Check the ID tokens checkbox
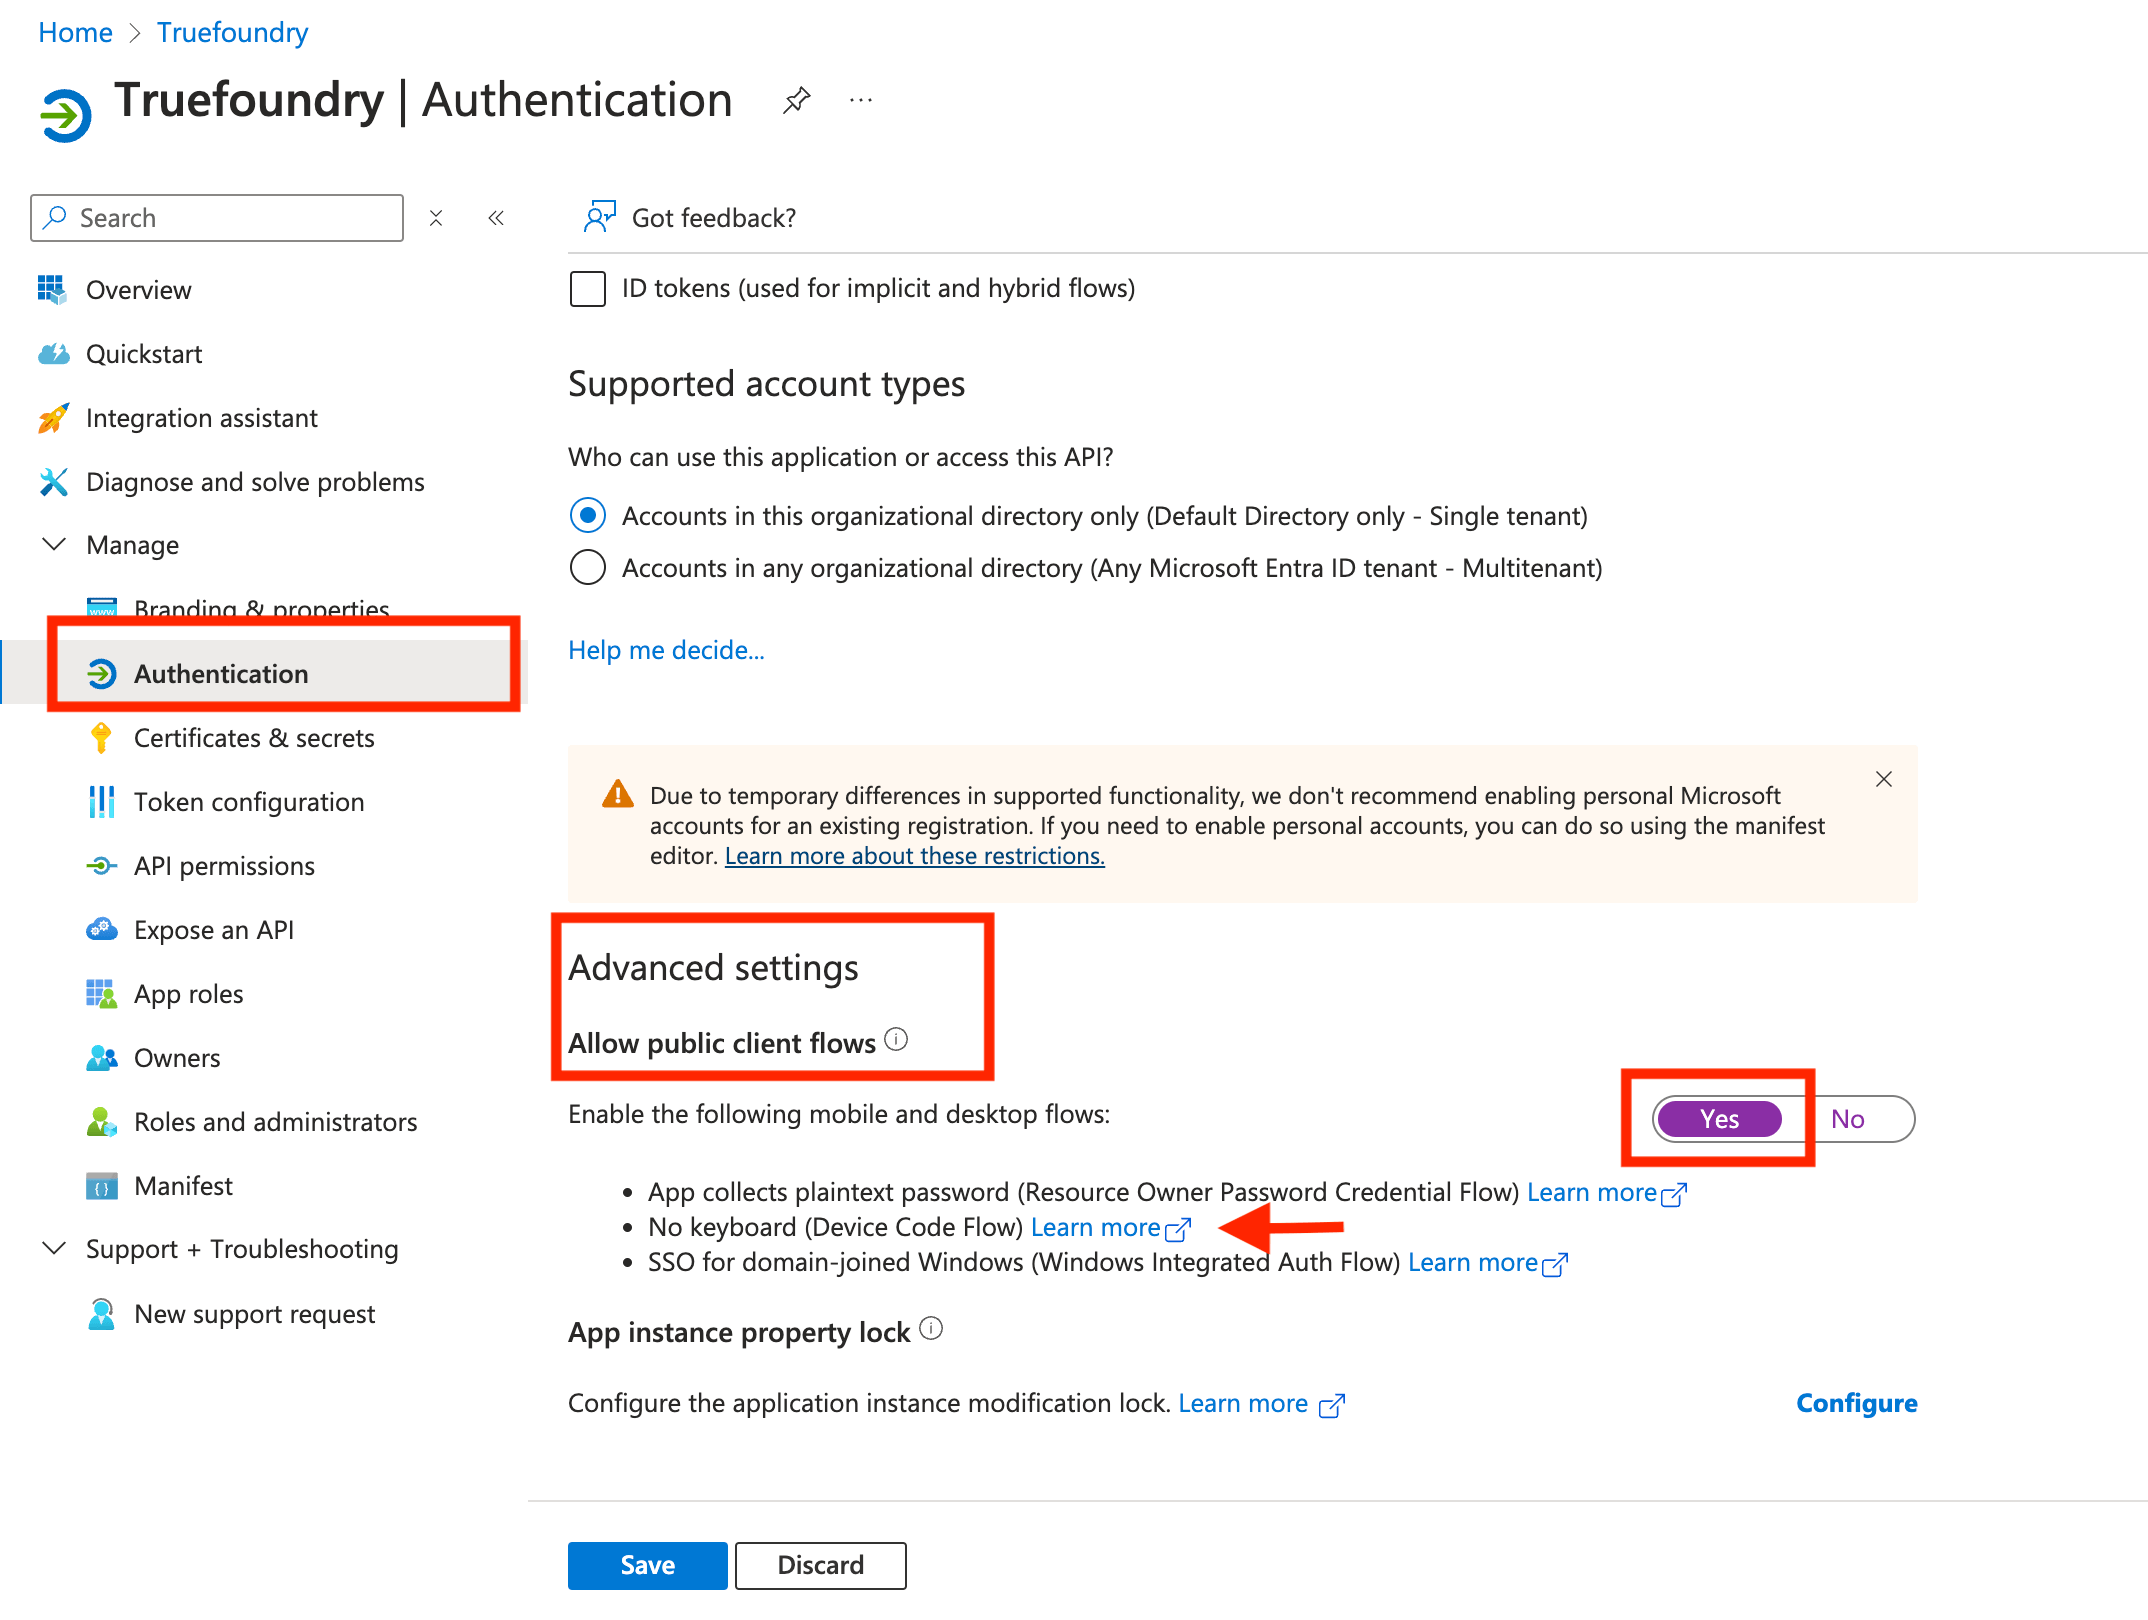The height and width of the screenshot is (1620, 2148). pos(588,289)
